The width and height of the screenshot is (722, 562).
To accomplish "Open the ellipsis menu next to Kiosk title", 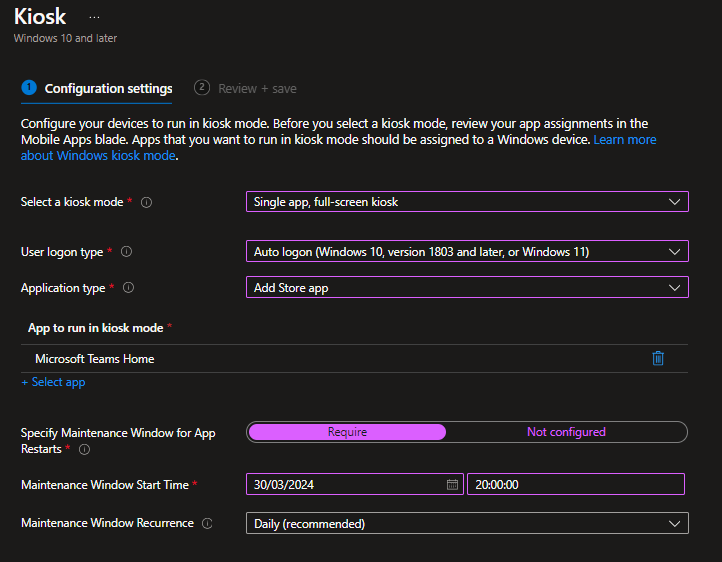I will (94, 18).
